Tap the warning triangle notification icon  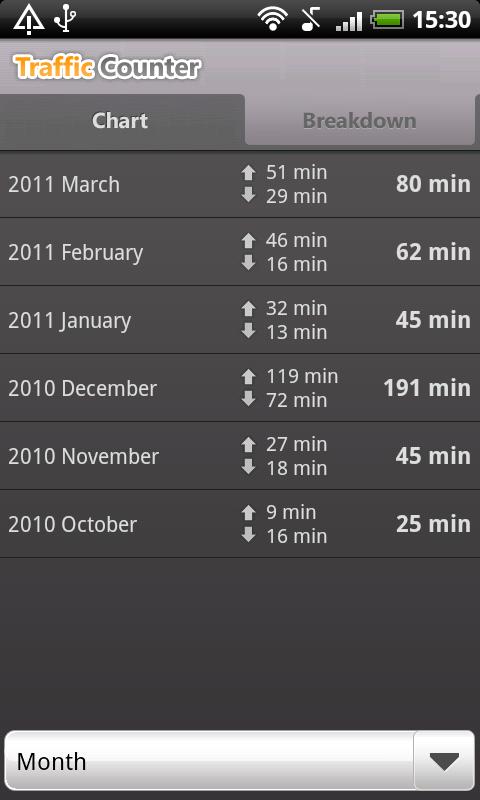[29, 20]
